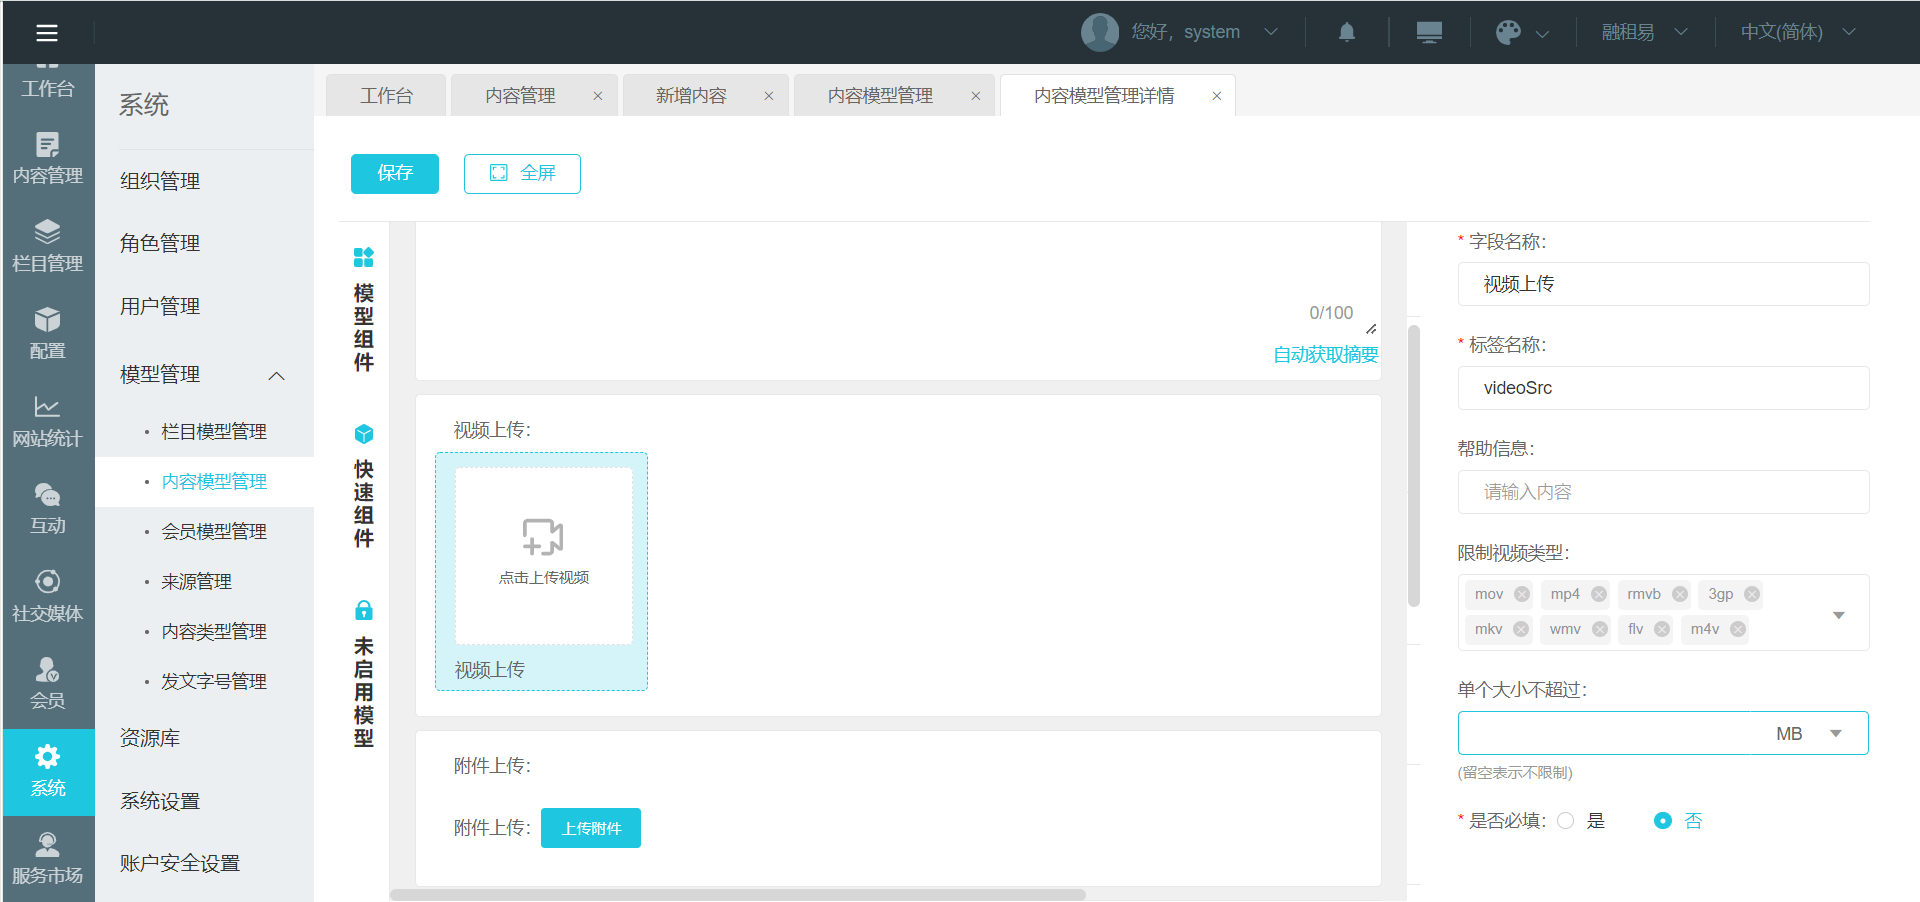The height and width of the screenshot is (902, 1920).
Task: Open 会员模型管理 in sidebar
Action: 214,531
